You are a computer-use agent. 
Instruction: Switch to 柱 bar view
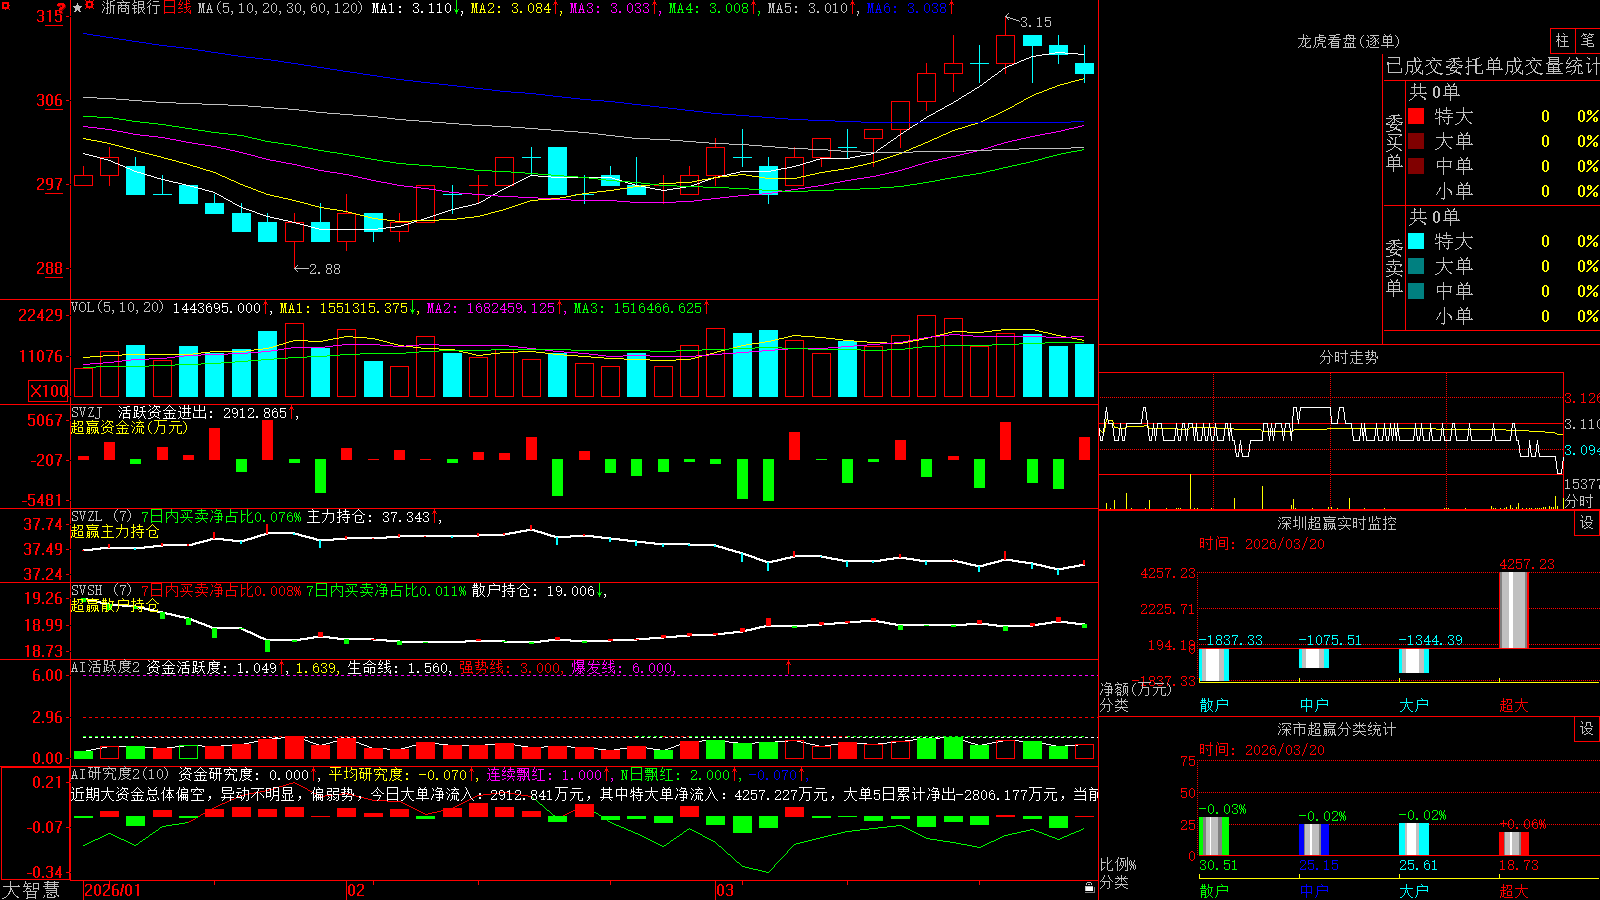click(x=1562, y=41)
